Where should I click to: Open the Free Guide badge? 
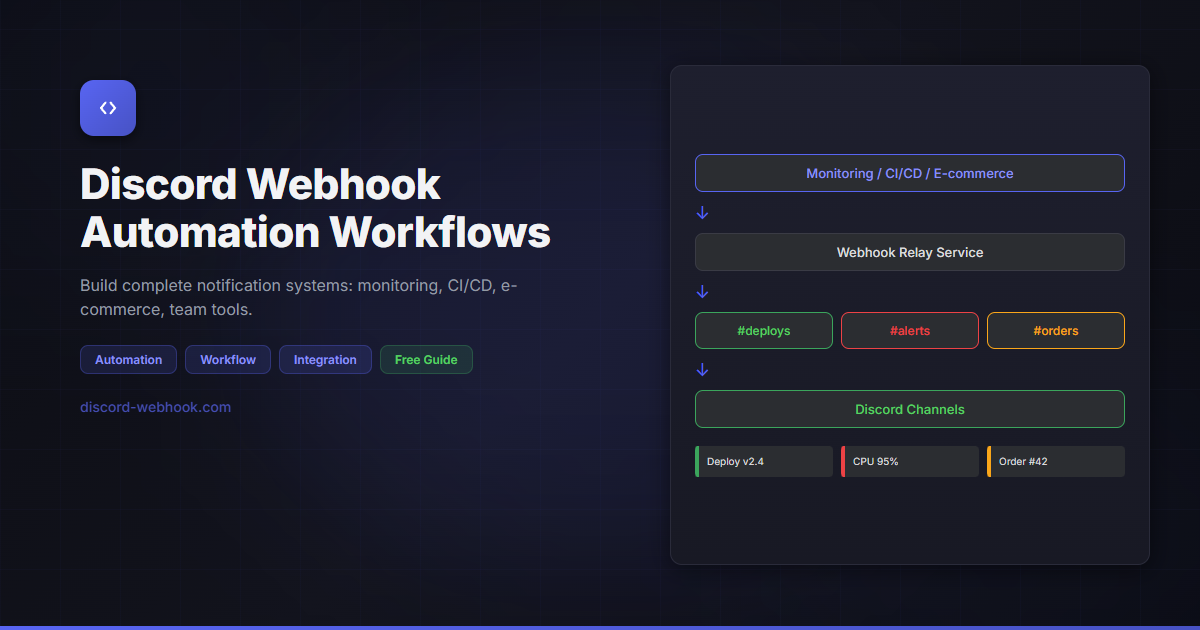click(426, 359)
